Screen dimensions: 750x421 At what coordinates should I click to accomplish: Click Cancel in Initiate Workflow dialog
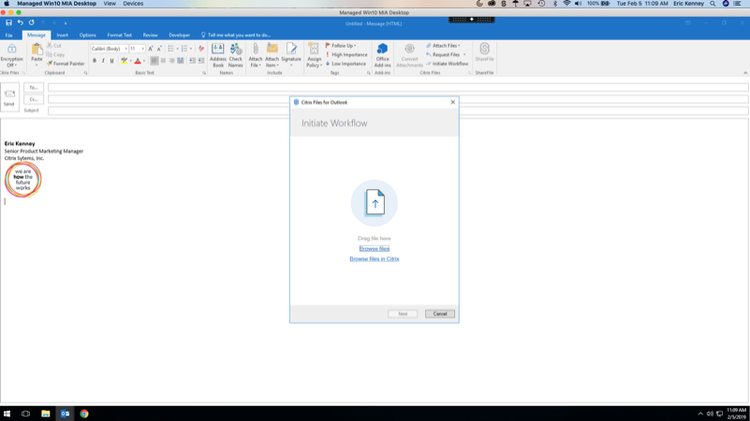tap(440, 313)
